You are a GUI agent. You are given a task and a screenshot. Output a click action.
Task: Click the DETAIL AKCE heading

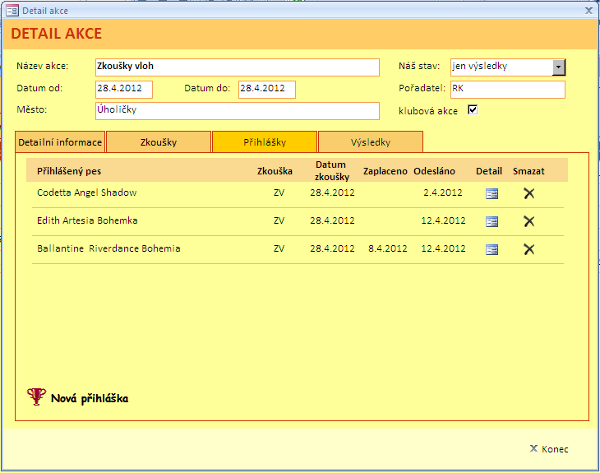(x=56, y=34)
